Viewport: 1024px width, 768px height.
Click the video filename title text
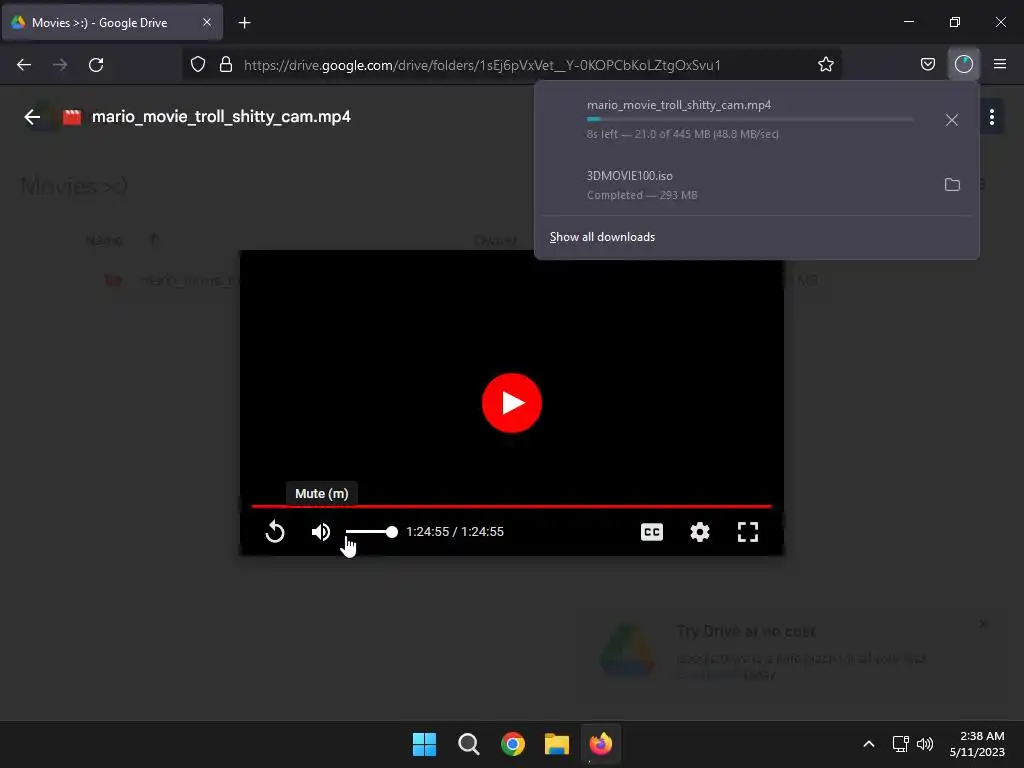coord(221,117)
